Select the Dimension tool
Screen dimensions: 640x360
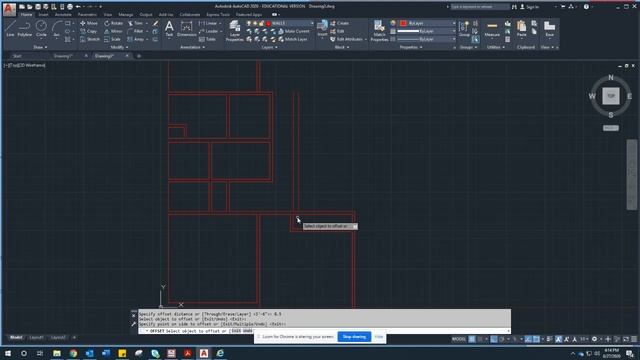coord(187,29)
